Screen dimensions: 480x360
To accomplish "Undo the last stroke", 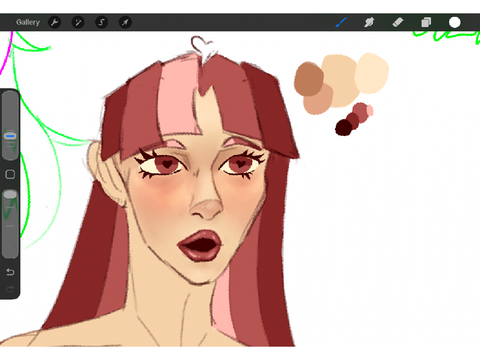I will [10, 272].
